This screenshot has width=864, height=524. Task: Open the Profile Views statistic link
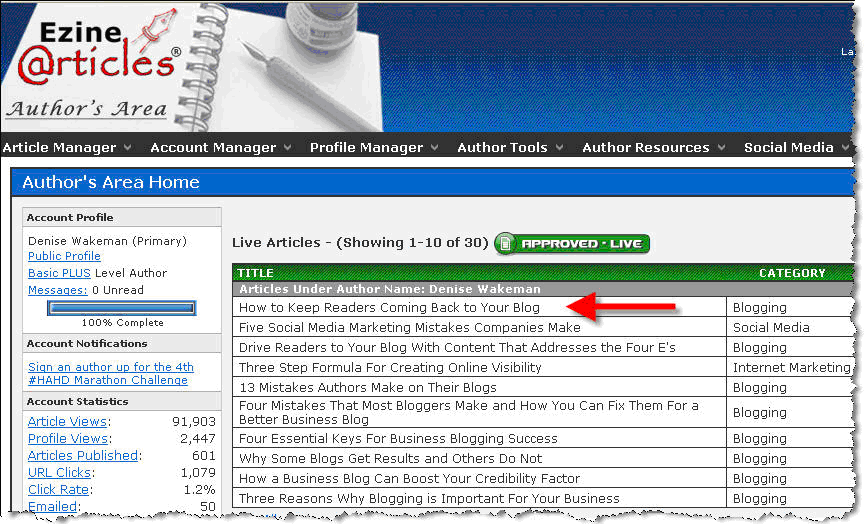point(68,439)
